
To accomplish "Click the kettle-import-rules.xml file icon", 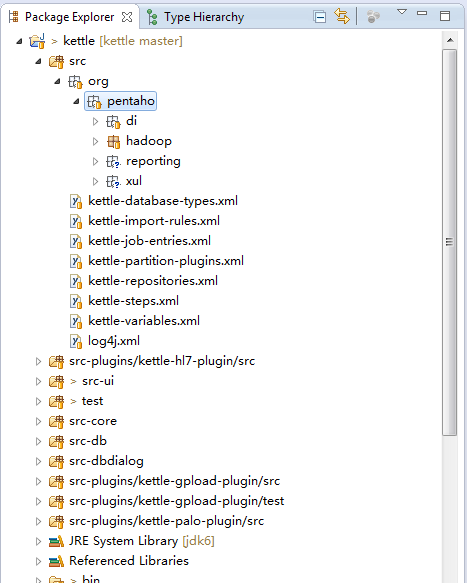I will pyautogui.click(x=76, y=222).
